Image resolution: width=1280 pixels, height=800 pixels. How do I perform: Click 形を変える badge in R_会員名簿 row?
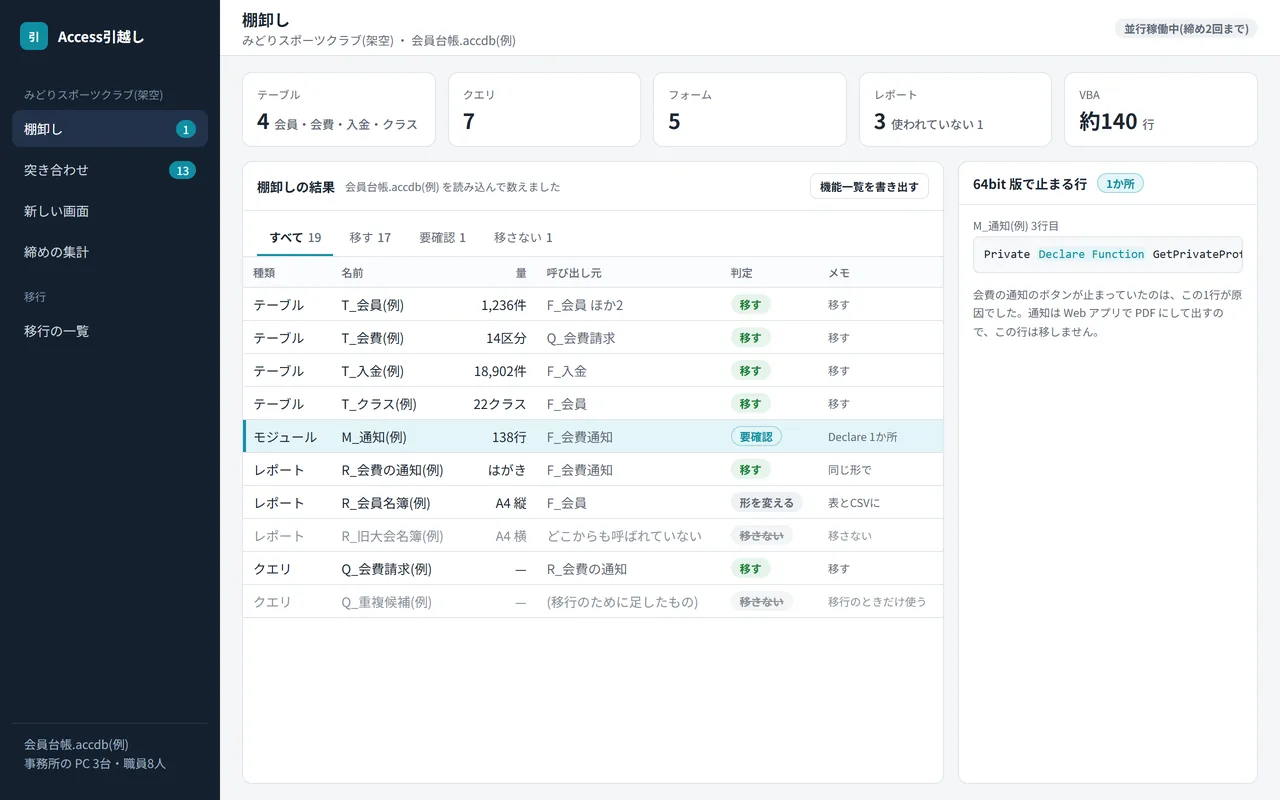(766, 503)
